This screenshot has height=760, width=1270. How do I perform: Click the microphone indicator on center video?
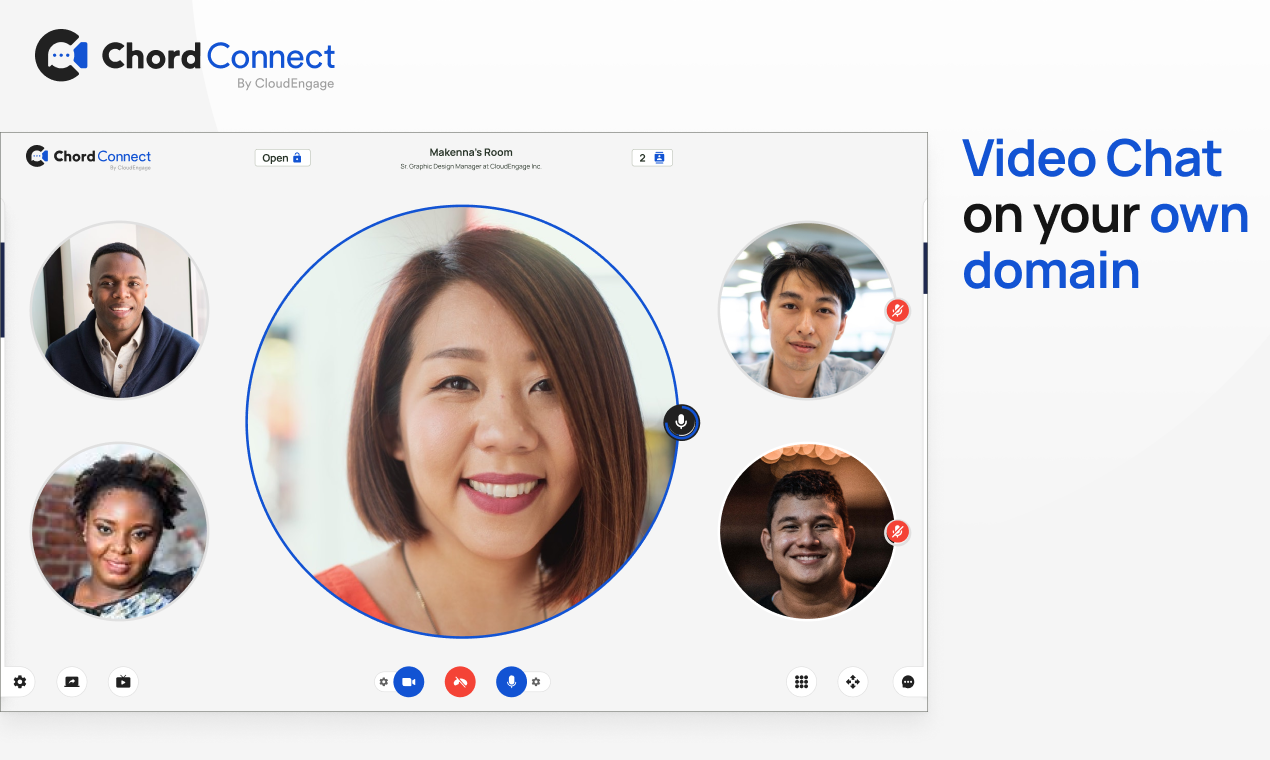682,422
